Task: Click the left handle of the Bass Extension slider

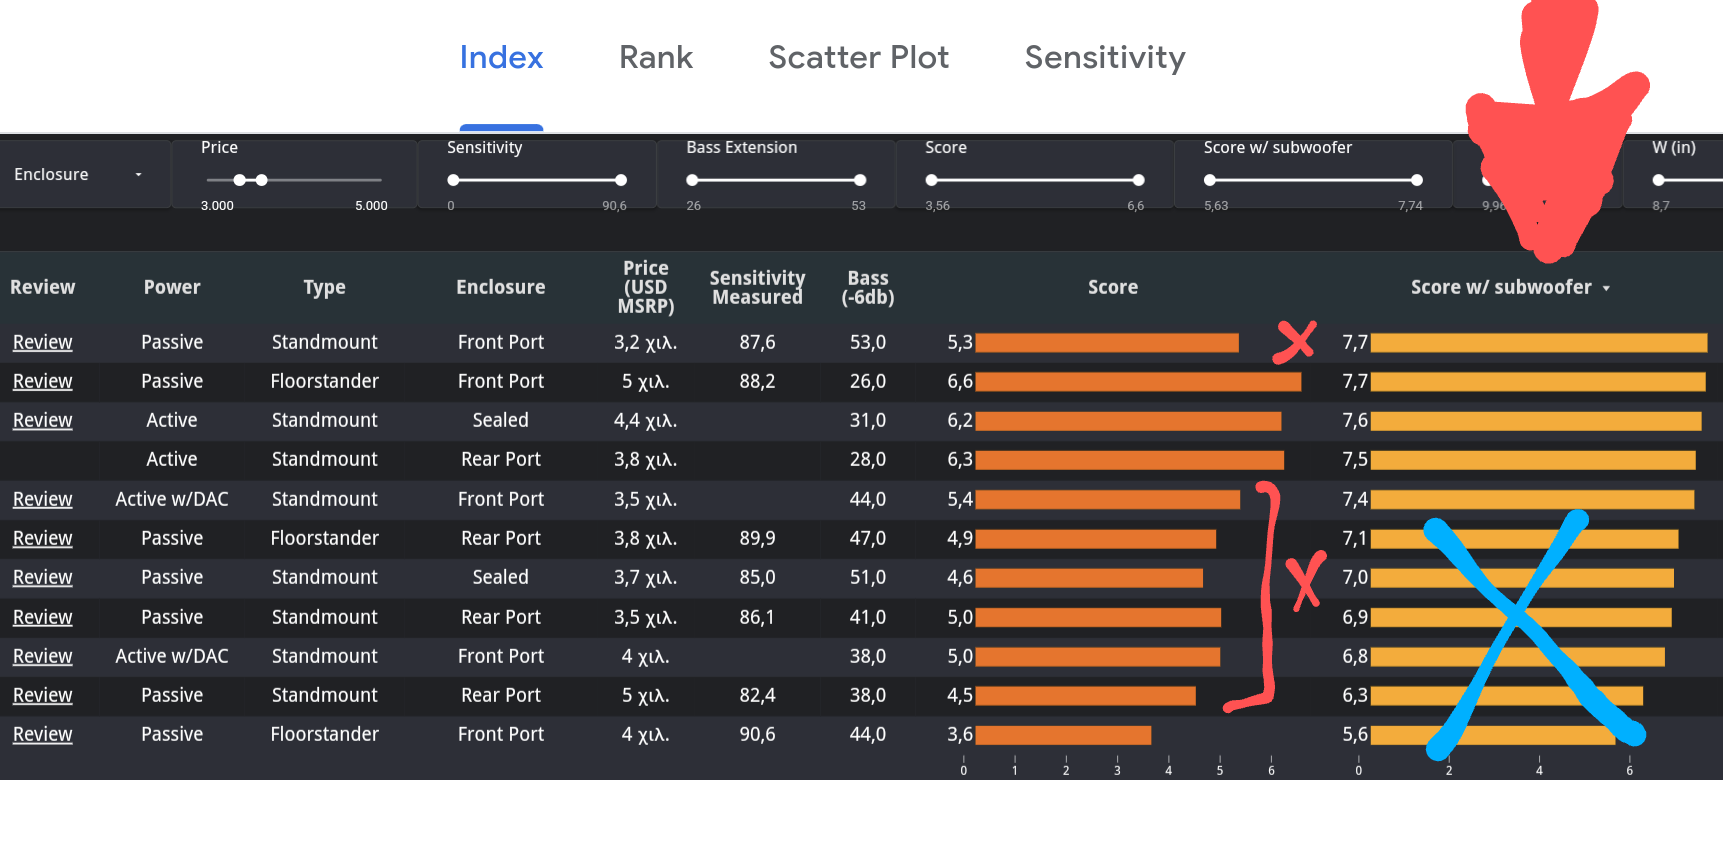Action: (692, 180)
